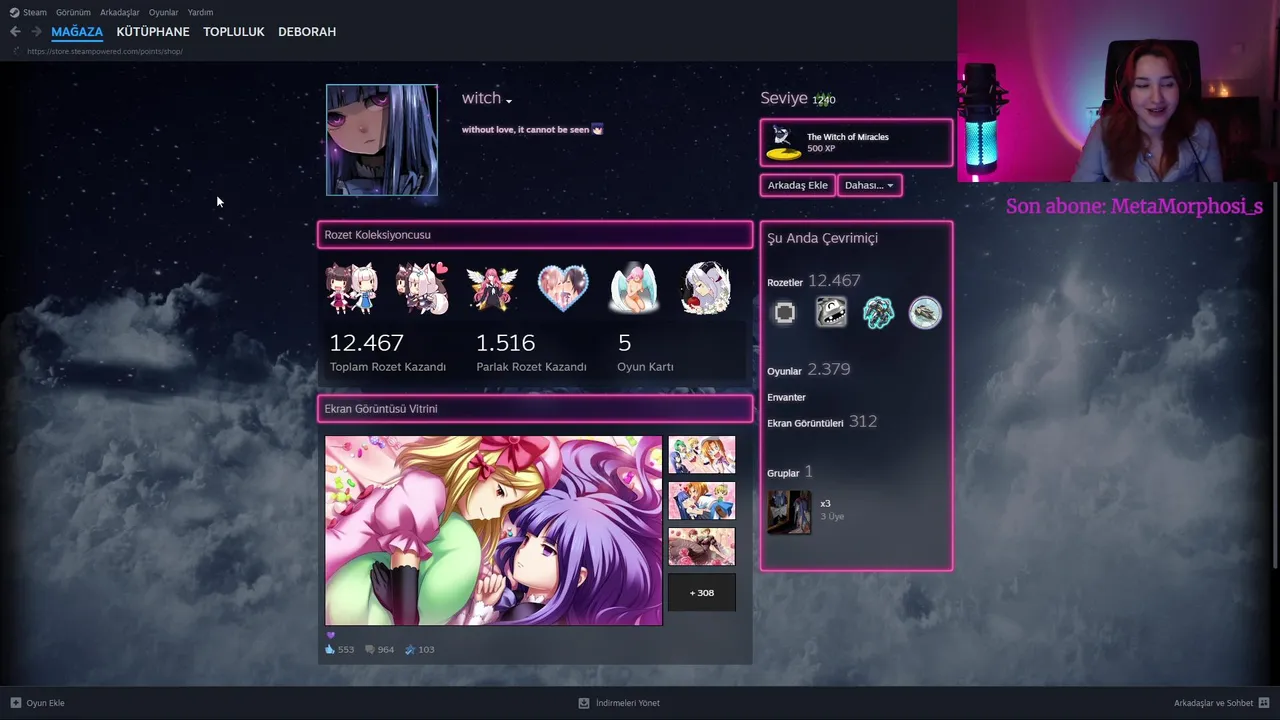This screenshot has width=1280, height=720.
Task: Open the Görünüm menu
Action: point(73,12)
